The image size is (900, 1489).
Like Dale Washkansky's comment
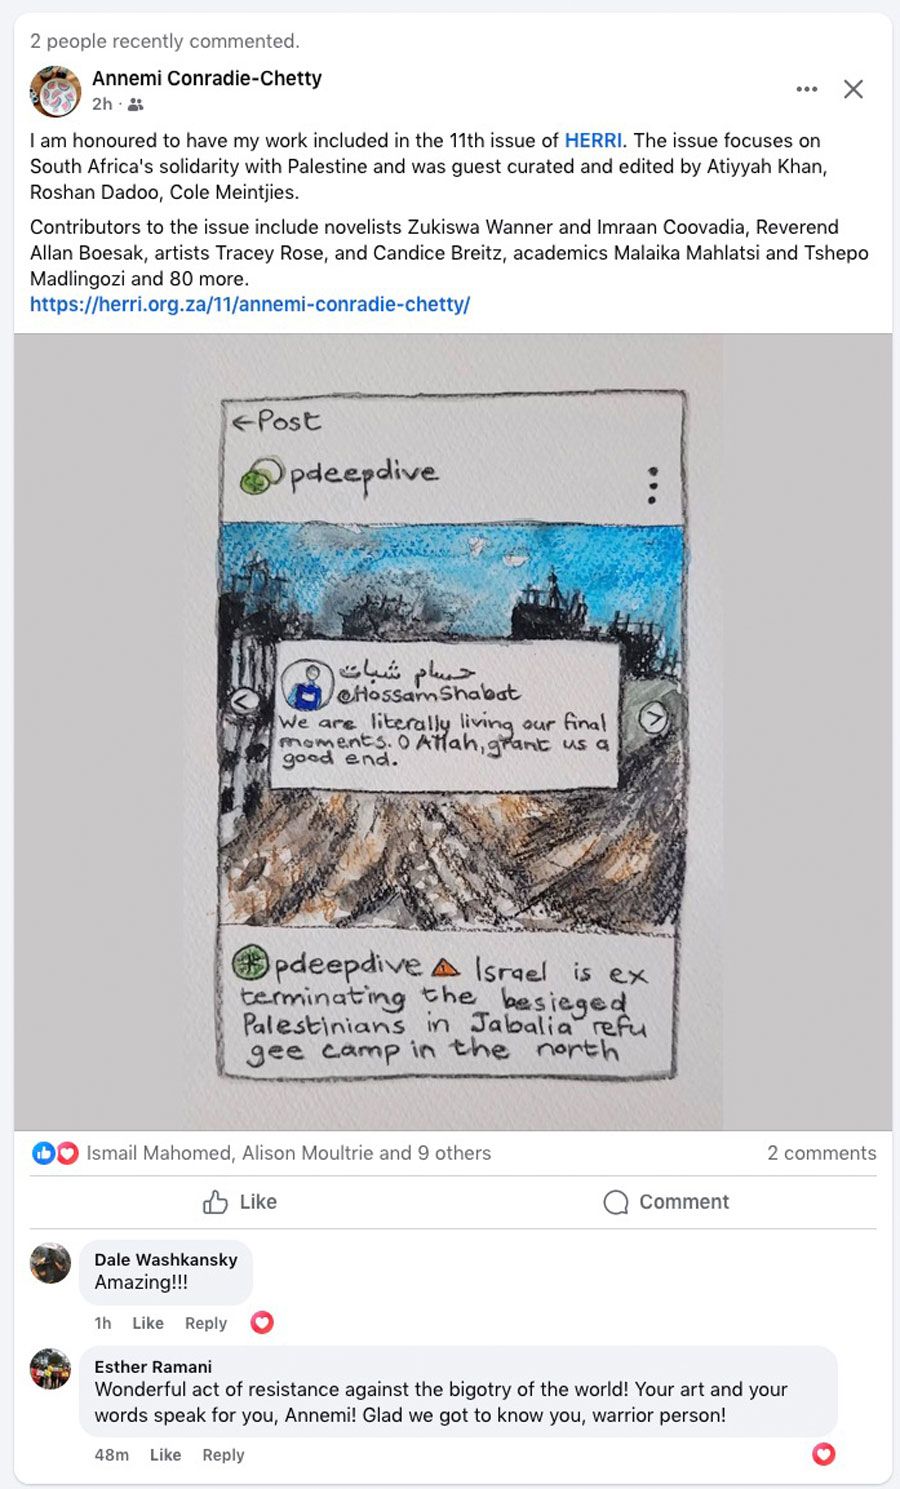tap(148, 1323)
